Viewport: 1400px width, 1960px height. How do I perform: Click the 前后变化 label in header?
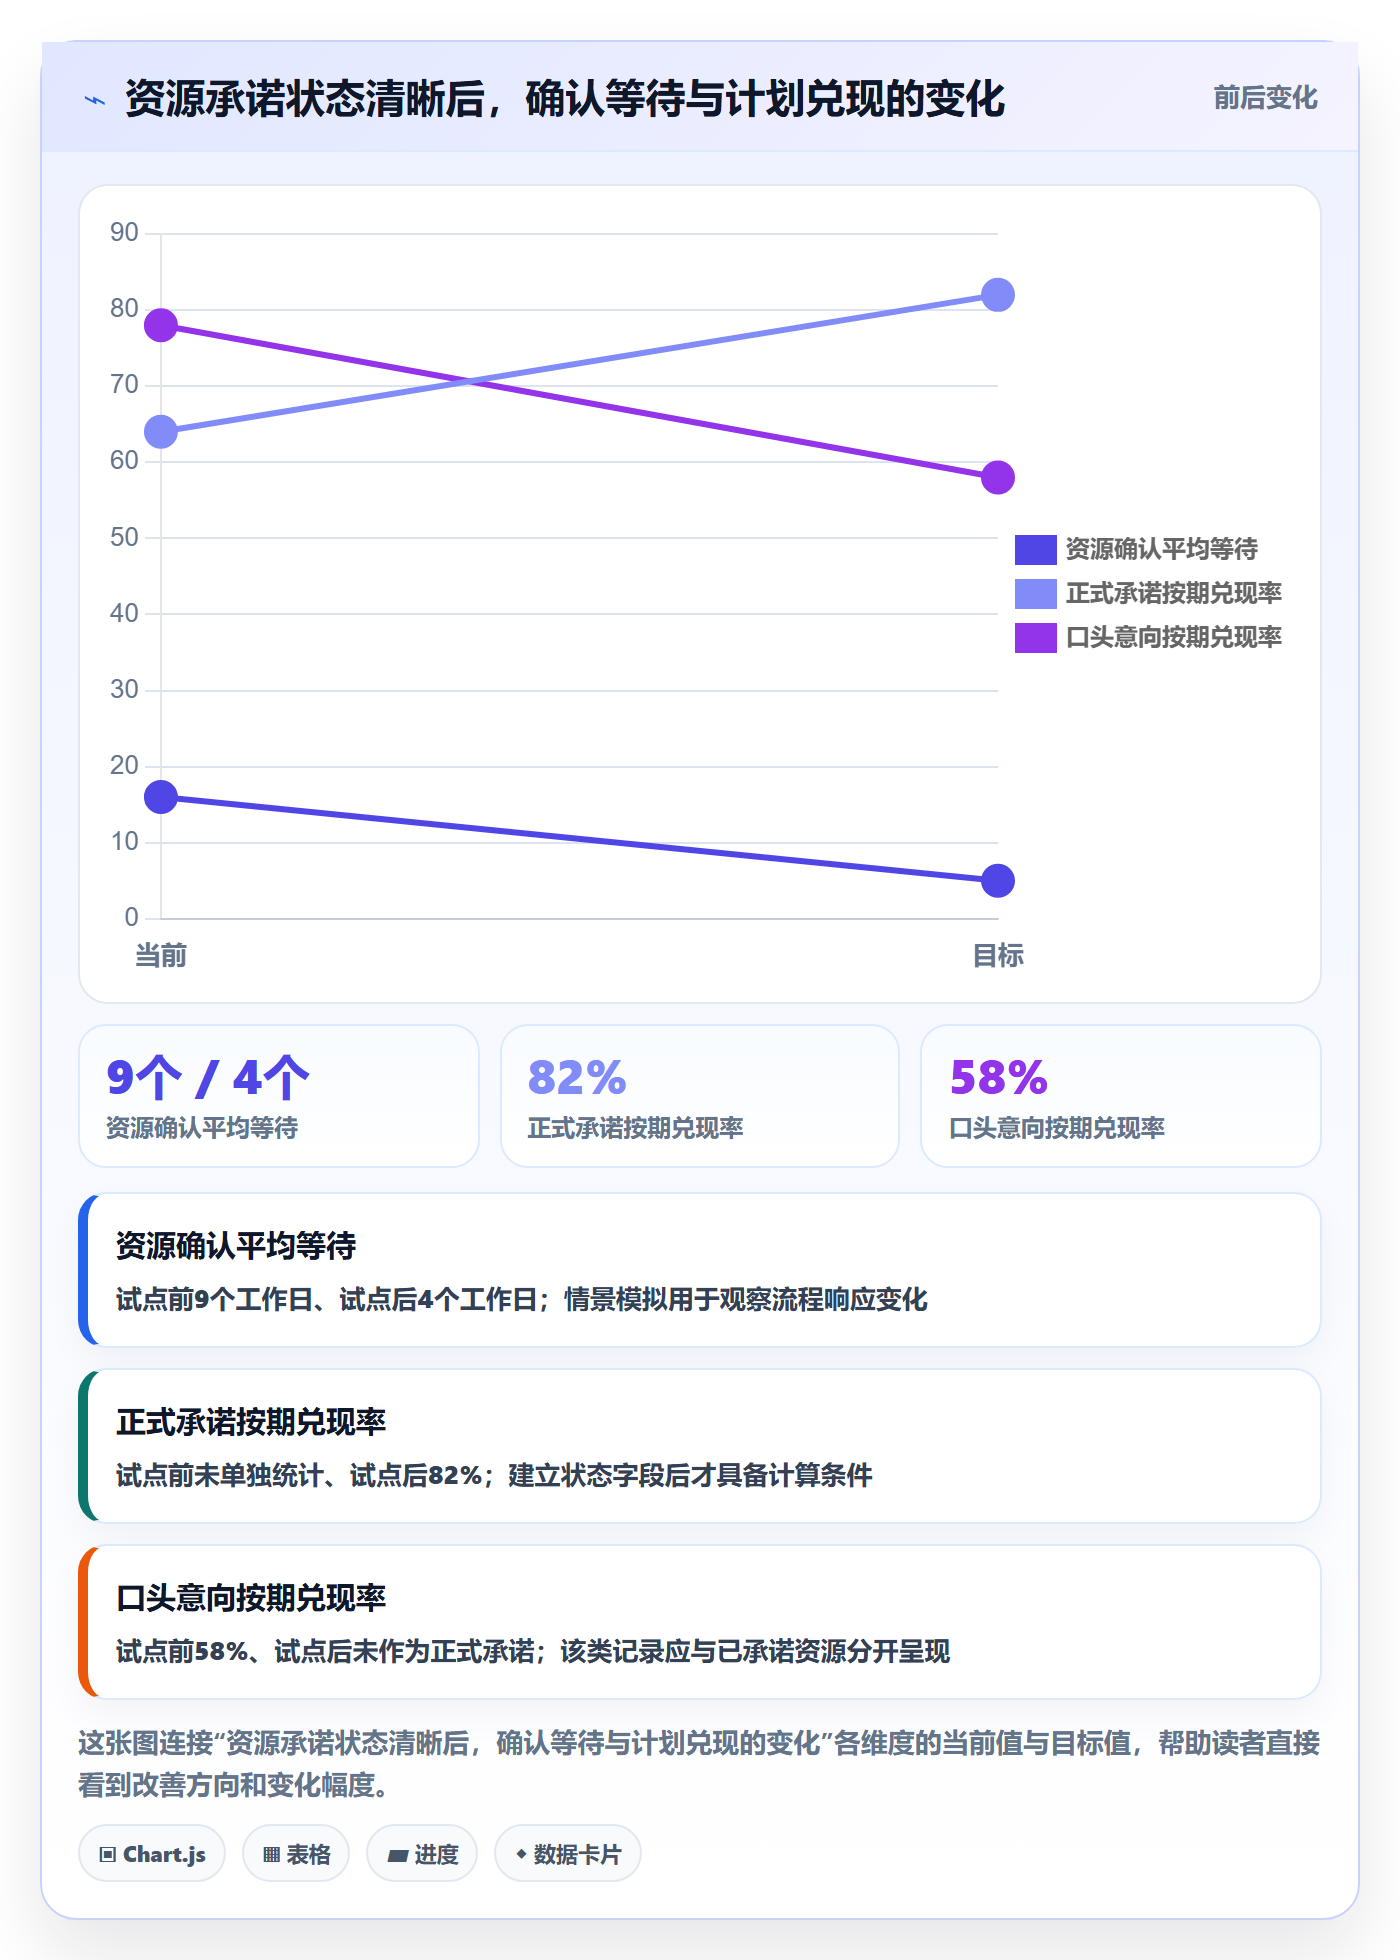coord(1265,98)
